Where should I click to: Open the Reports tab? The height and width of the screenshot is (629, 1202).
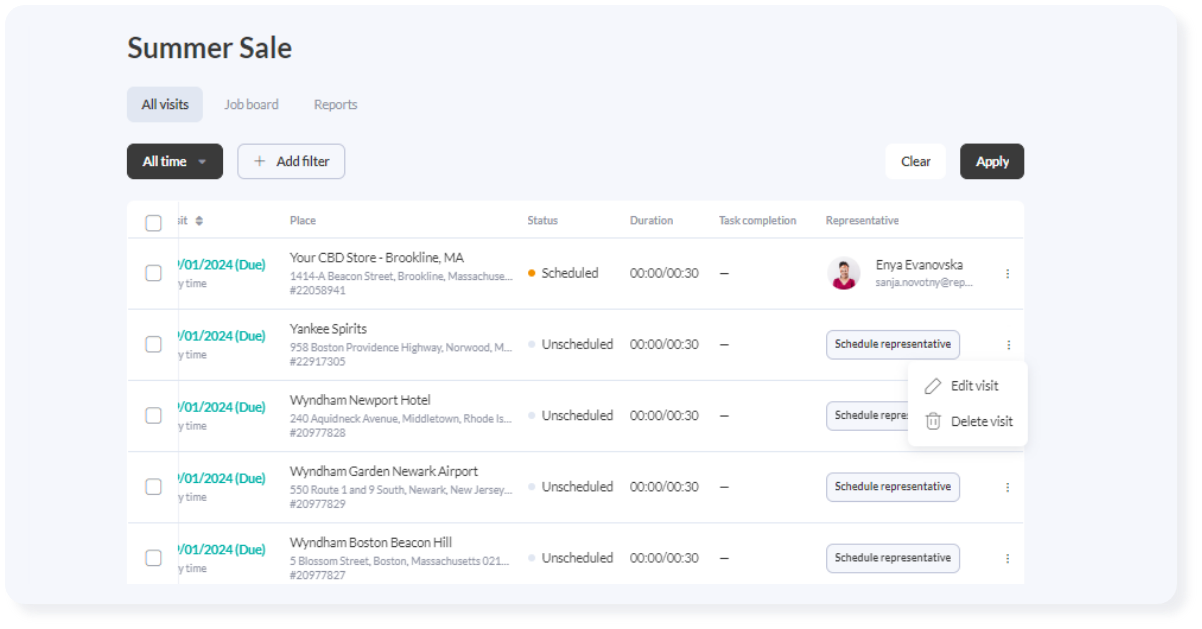tap(335, 104)
